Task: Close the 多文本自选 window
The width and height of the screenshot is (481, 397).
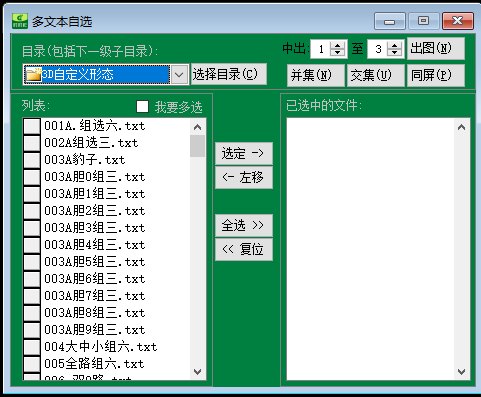Action: tap(458, 22)
